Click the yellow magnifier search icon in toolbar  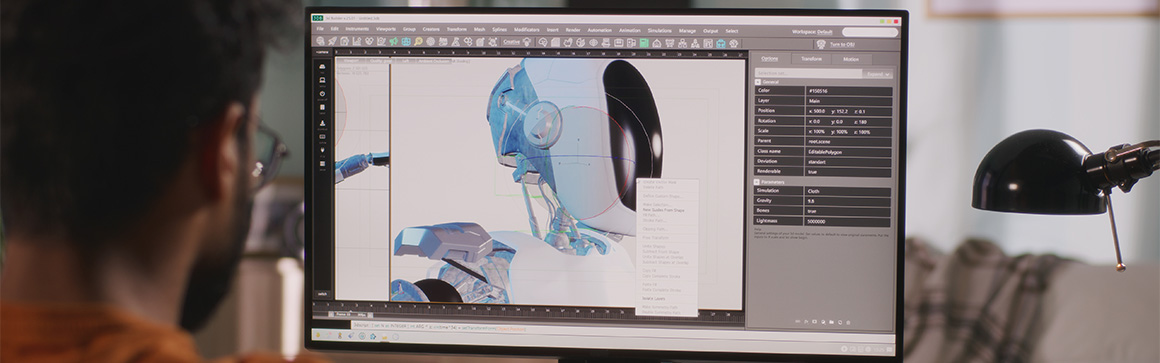(x=418, y=42)
